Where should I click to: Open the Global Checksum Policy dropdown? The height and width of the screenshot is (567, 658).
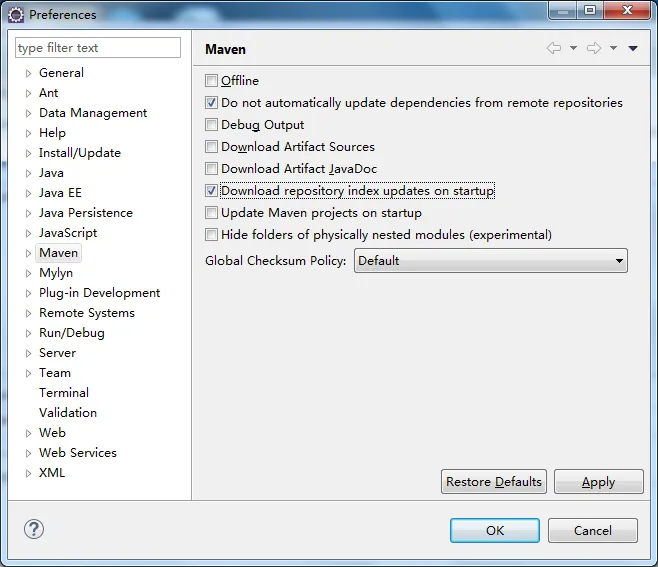click(491, 261)
